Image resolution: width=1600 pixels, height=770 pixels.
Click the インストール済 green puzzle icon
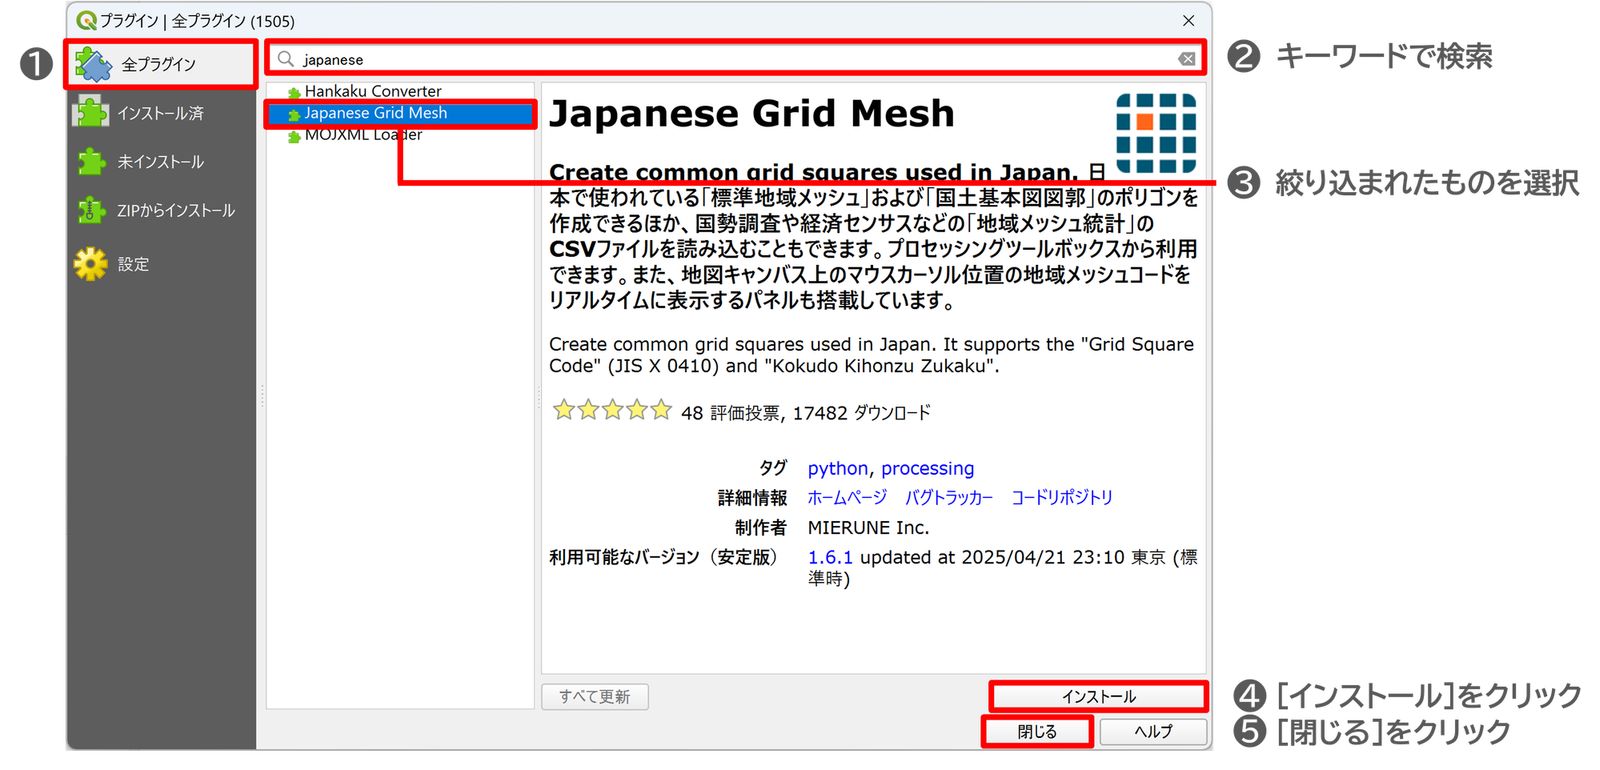tap(91, 112)
